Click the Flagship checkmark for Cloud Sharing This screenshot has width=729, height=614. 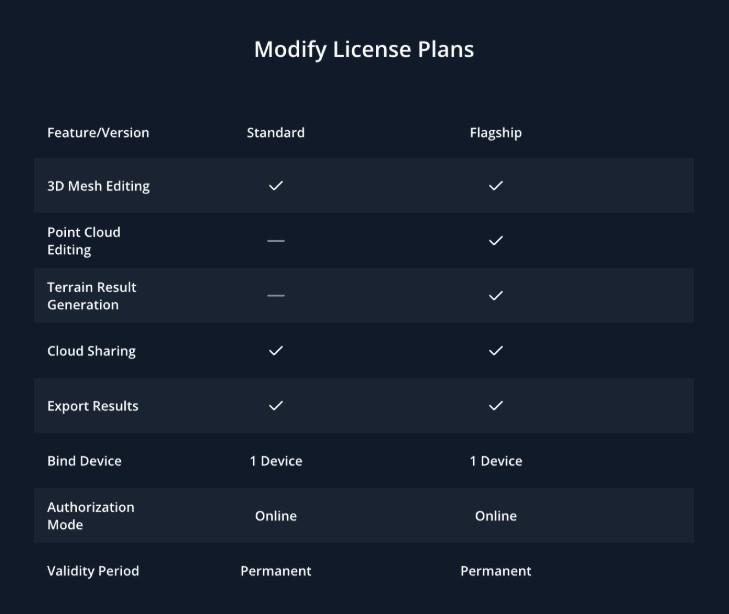click(x=496, y=351)
